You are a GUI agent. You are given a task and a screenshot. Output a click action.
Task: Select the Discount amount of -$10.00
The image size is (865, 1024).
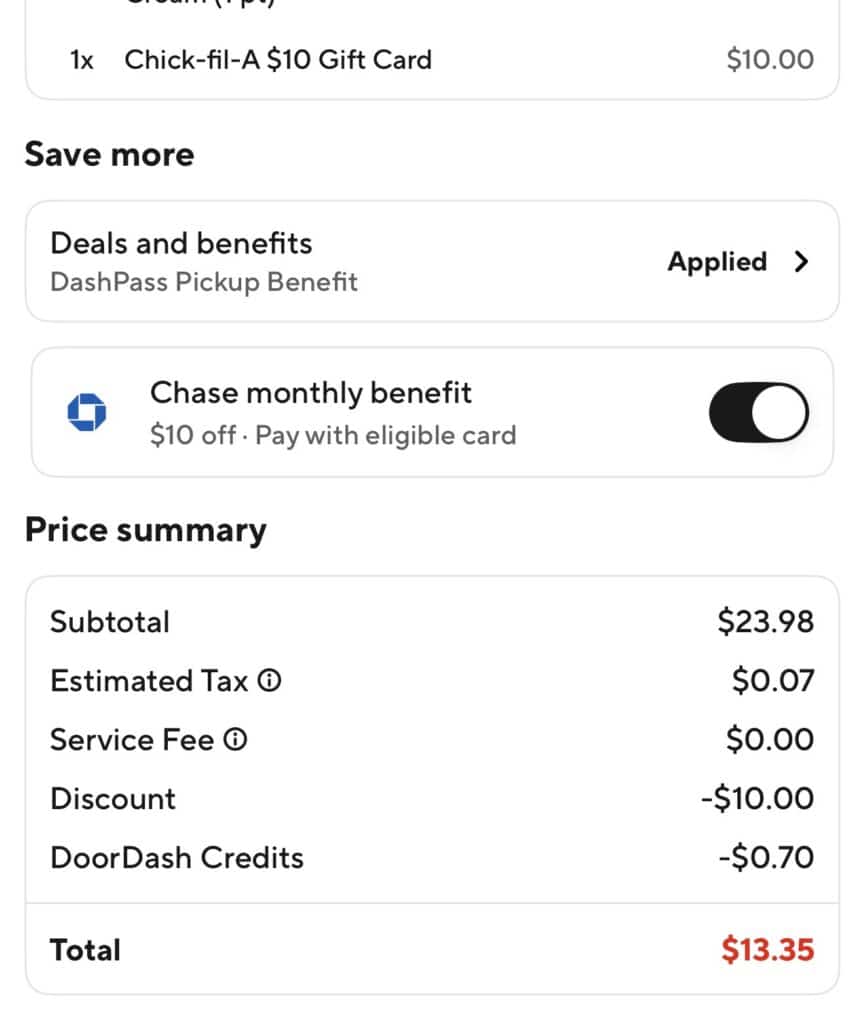757,799
